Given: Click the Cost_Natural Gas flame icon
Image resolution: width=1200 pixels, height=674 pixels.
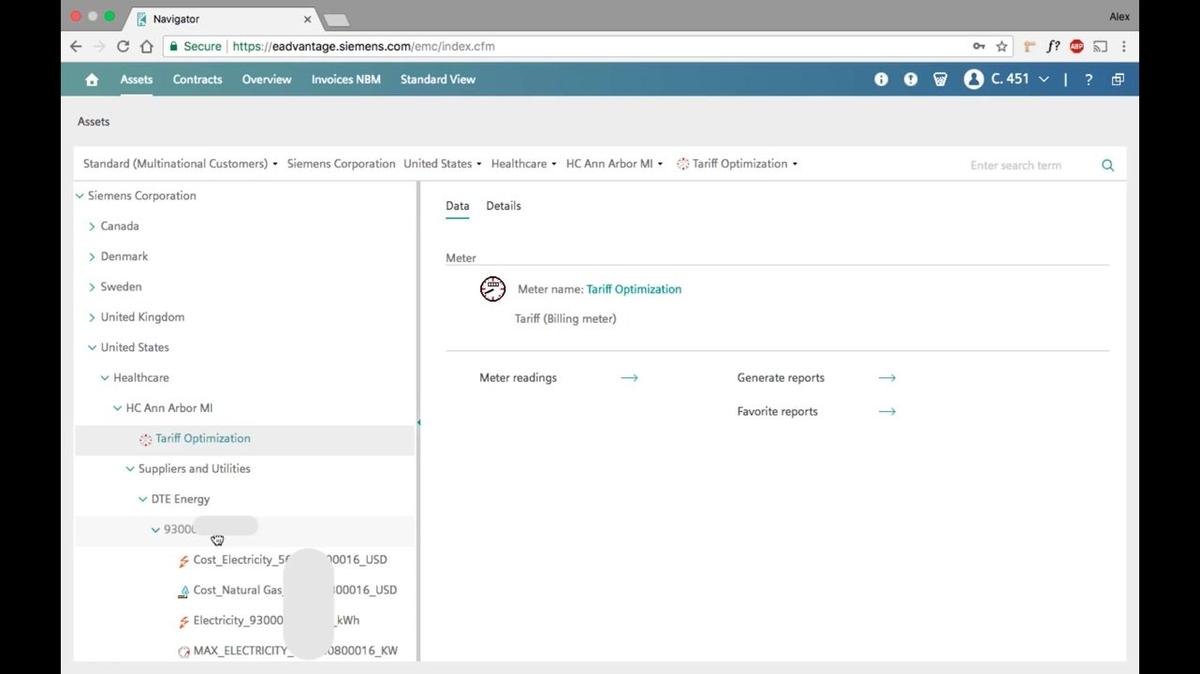Looking at the screenshot, I should pos(184,591).
